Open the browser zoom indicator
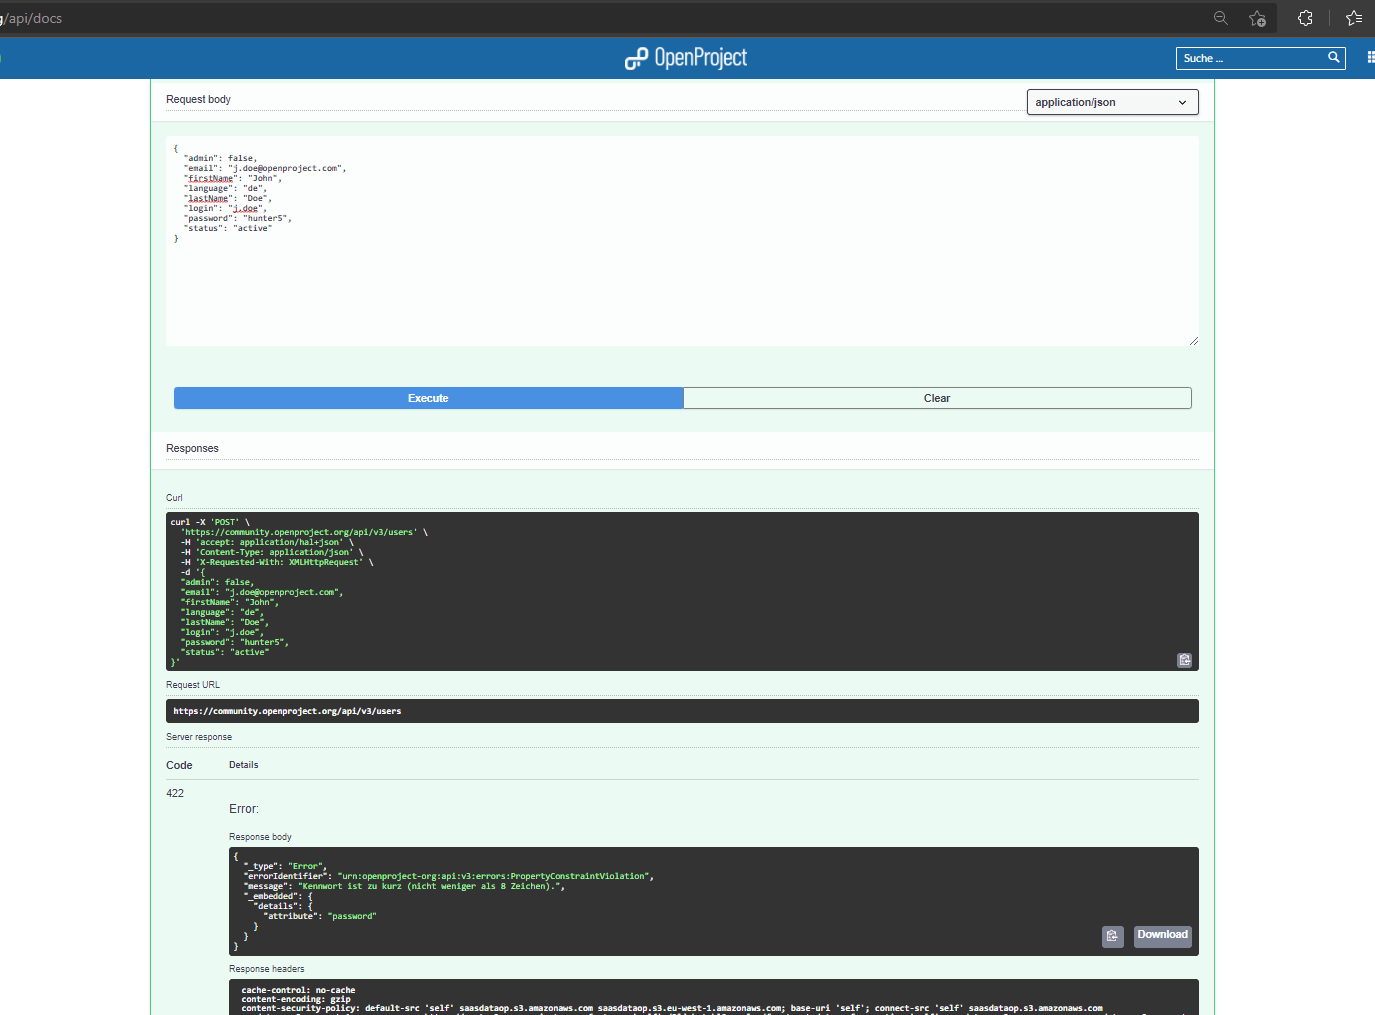This screenshot has width=1375, height=1015. [x=1220, y=18]
